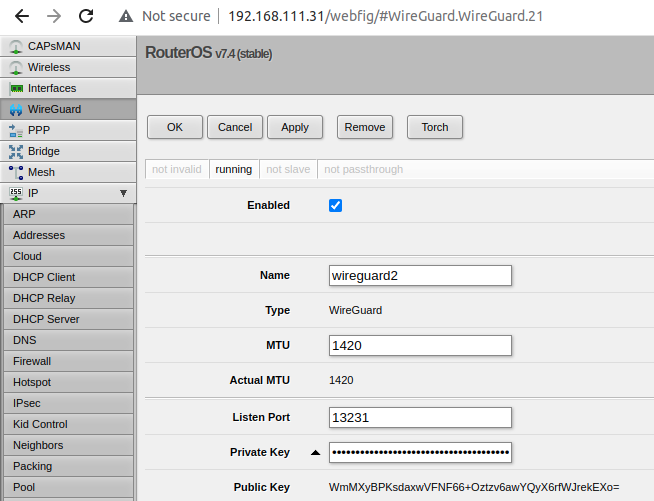Click the browser forward arrow
The image size is (654, 501).
coord(54,16)
